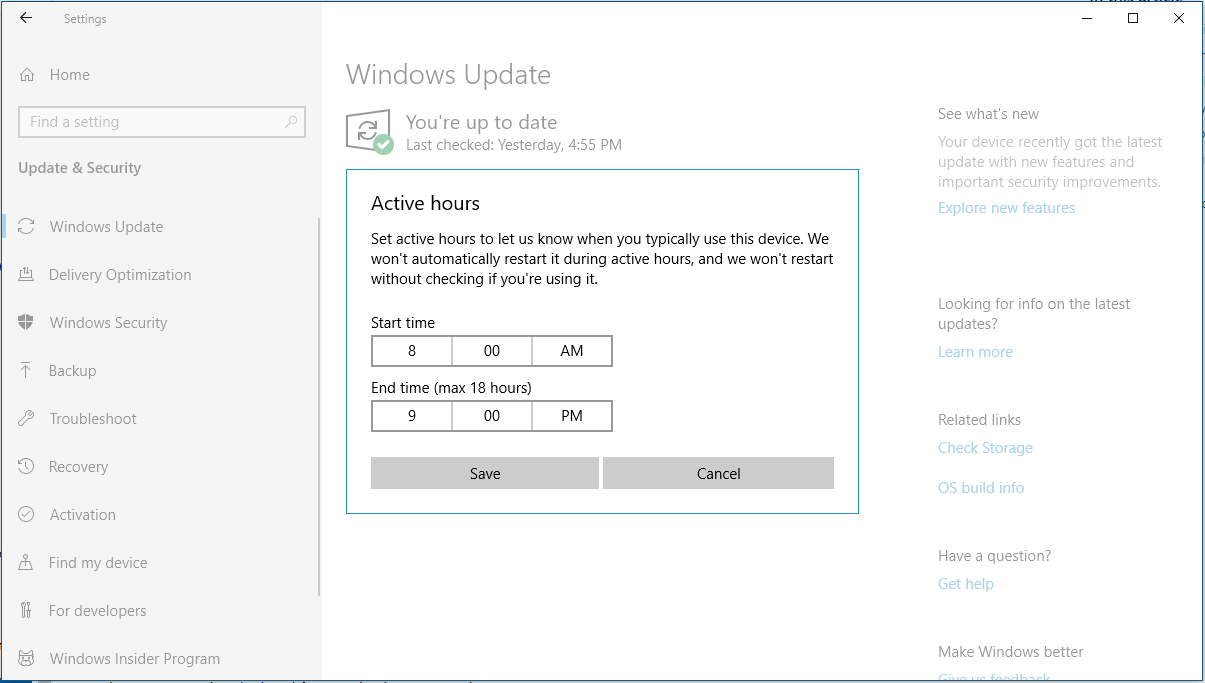Click the sidebar vertical scrollbar
Image resolution: width=1205 pixels, height=683 pixels.
[x=319, y=407]
